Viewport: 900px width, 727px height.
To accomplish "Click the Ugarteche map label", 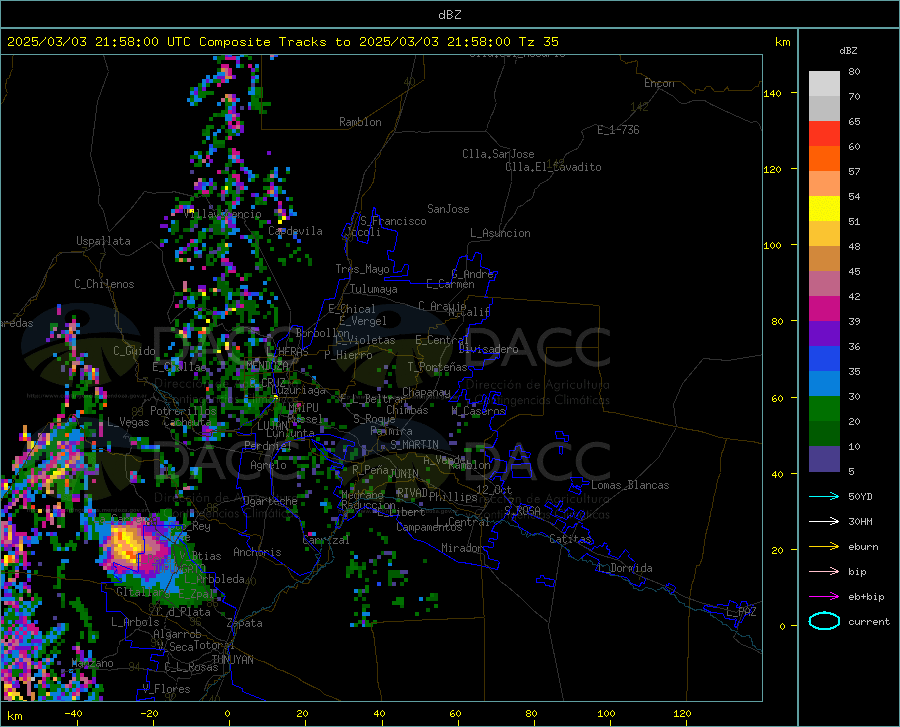I will coord(270,500).
